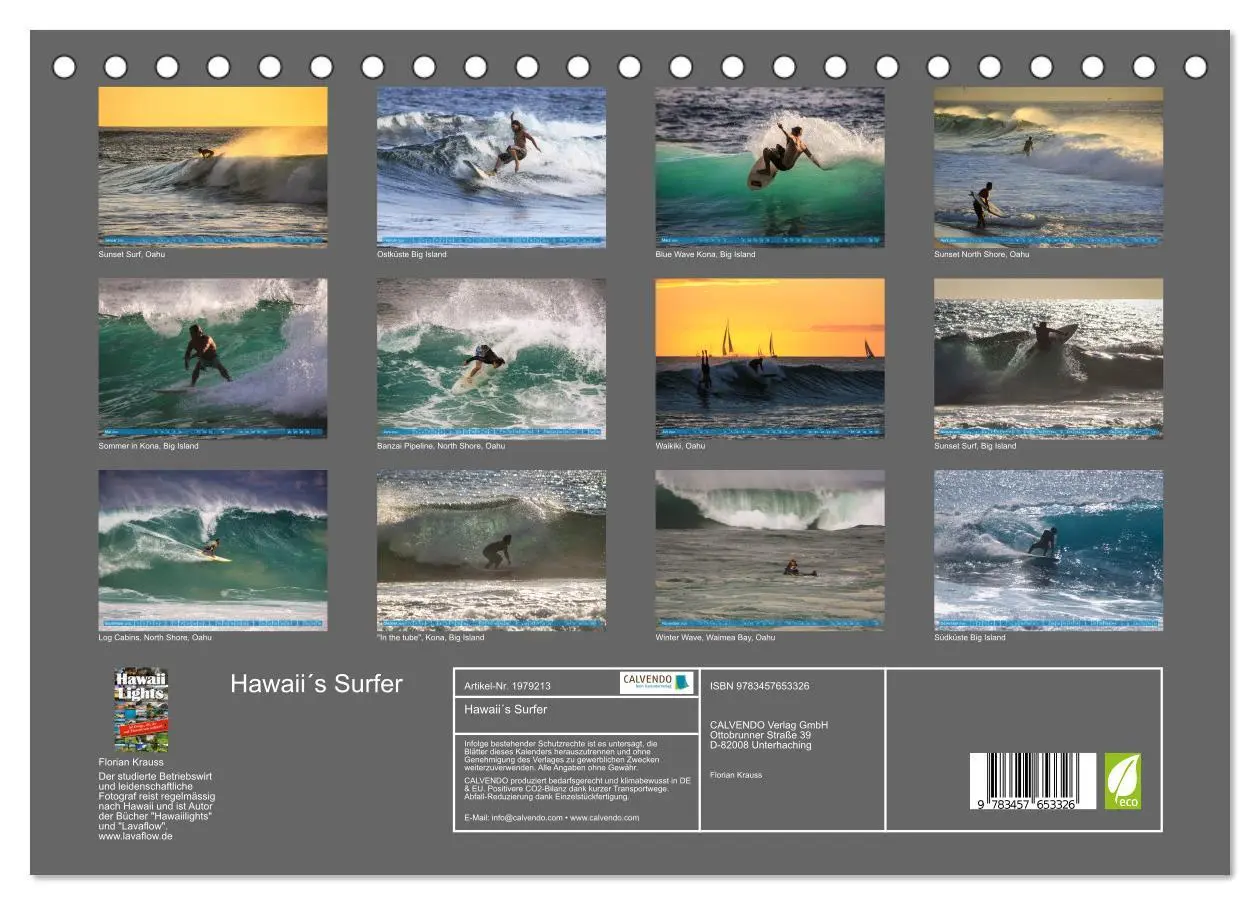Select the author biography starting "Der studierte Betriebswirt"

[x=156, y=801]
